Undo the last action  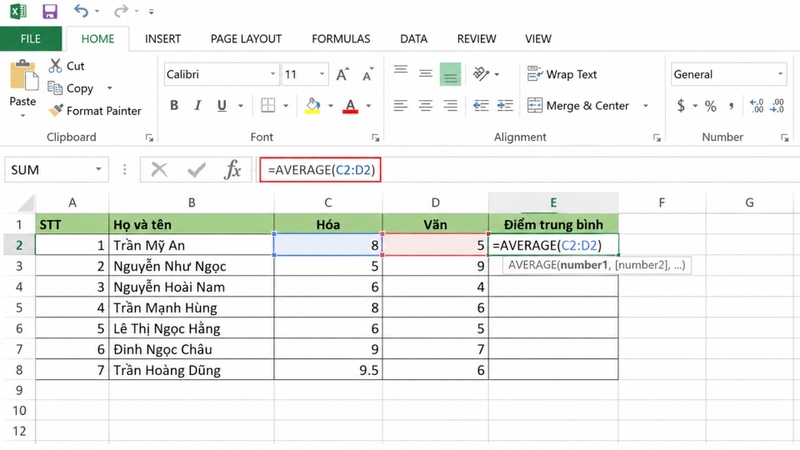[81, 11]
